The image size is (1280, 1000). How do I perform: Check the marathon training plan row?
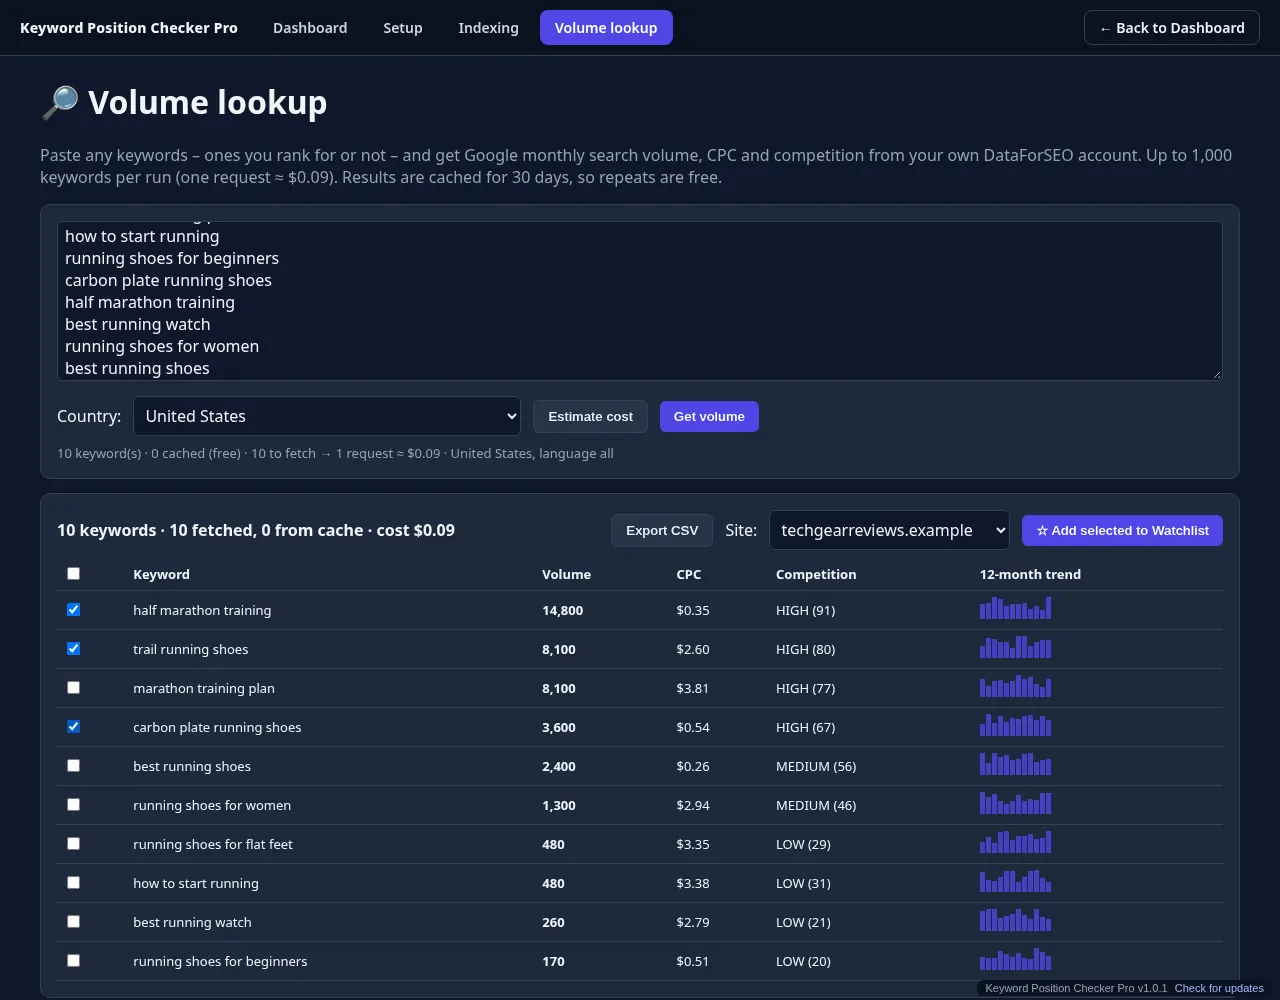click(x=73, y=688)
